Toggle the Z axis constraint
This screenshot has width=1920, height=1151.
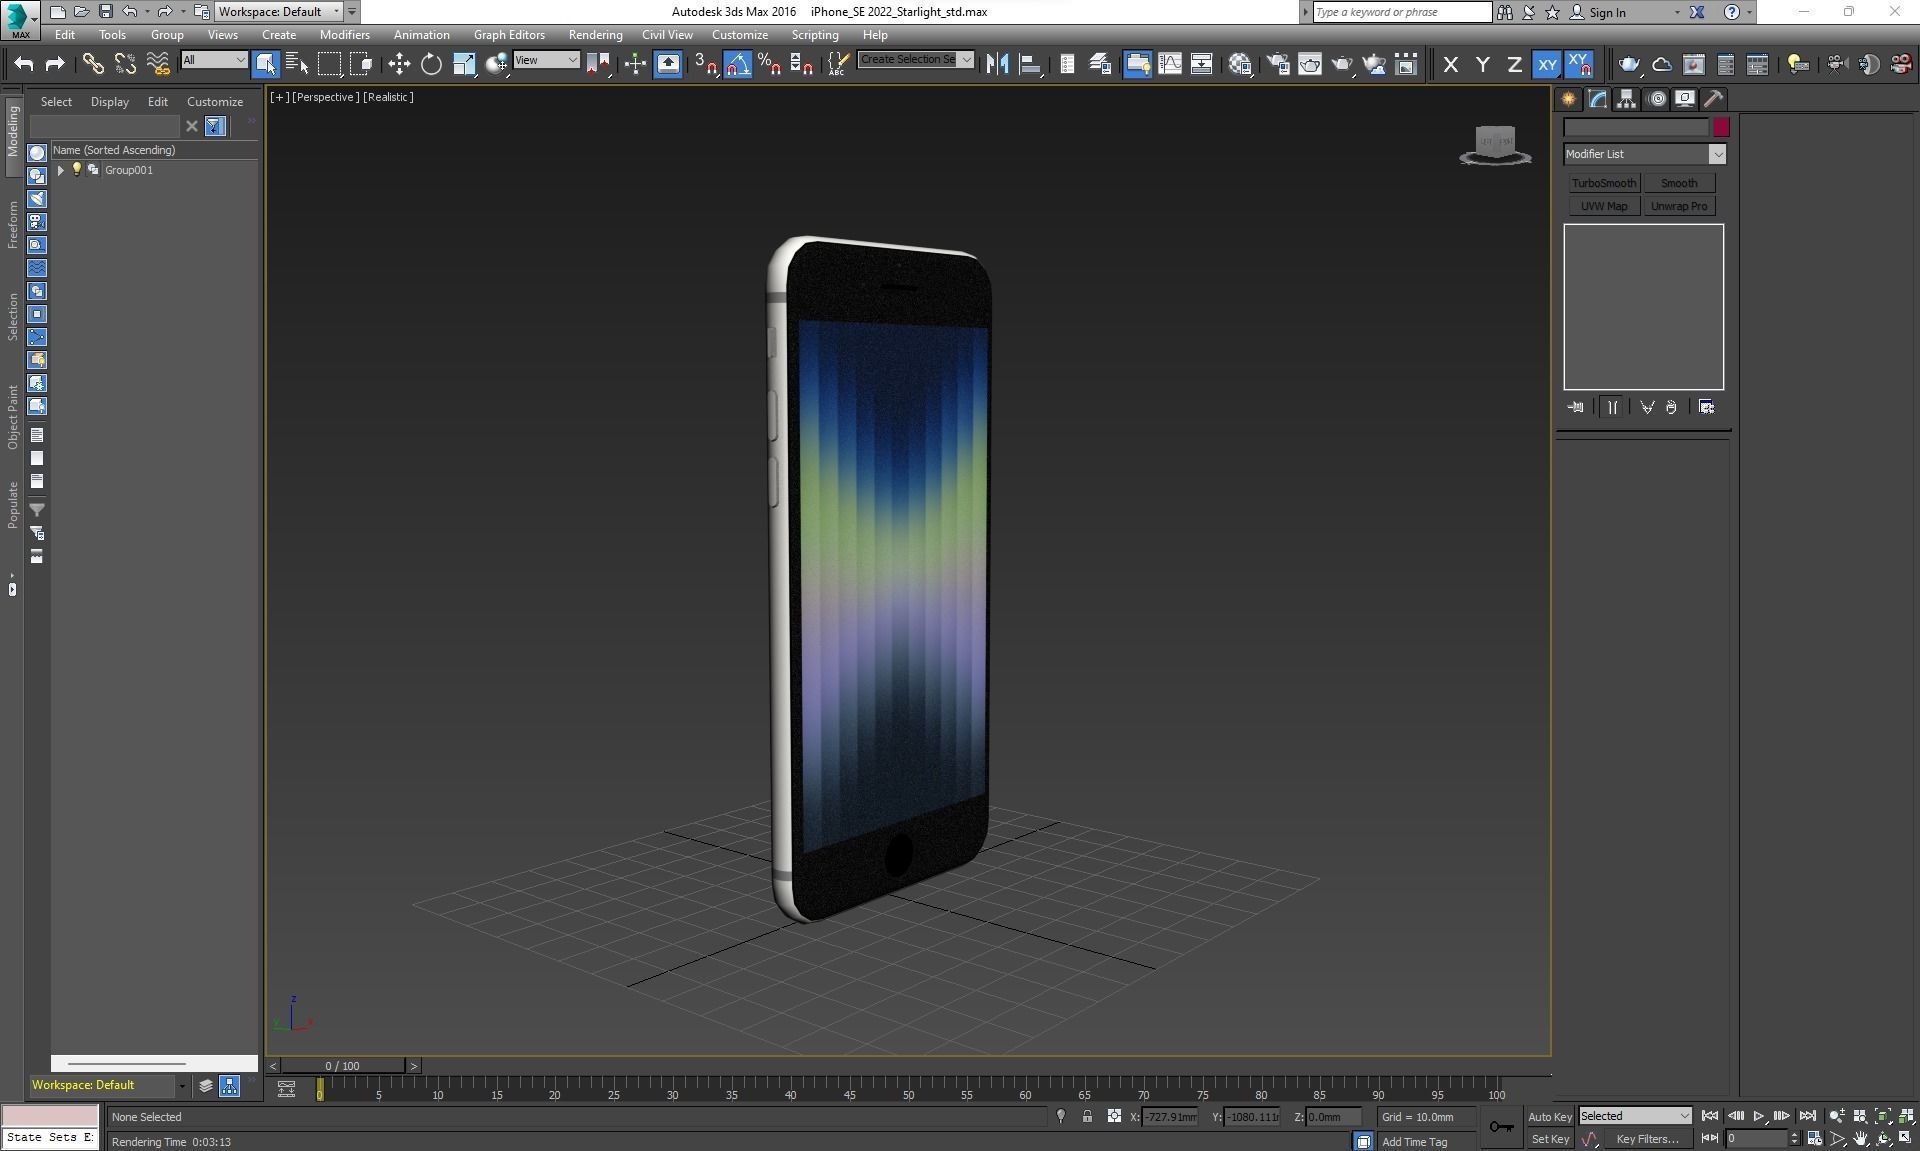pos(1515,64)
